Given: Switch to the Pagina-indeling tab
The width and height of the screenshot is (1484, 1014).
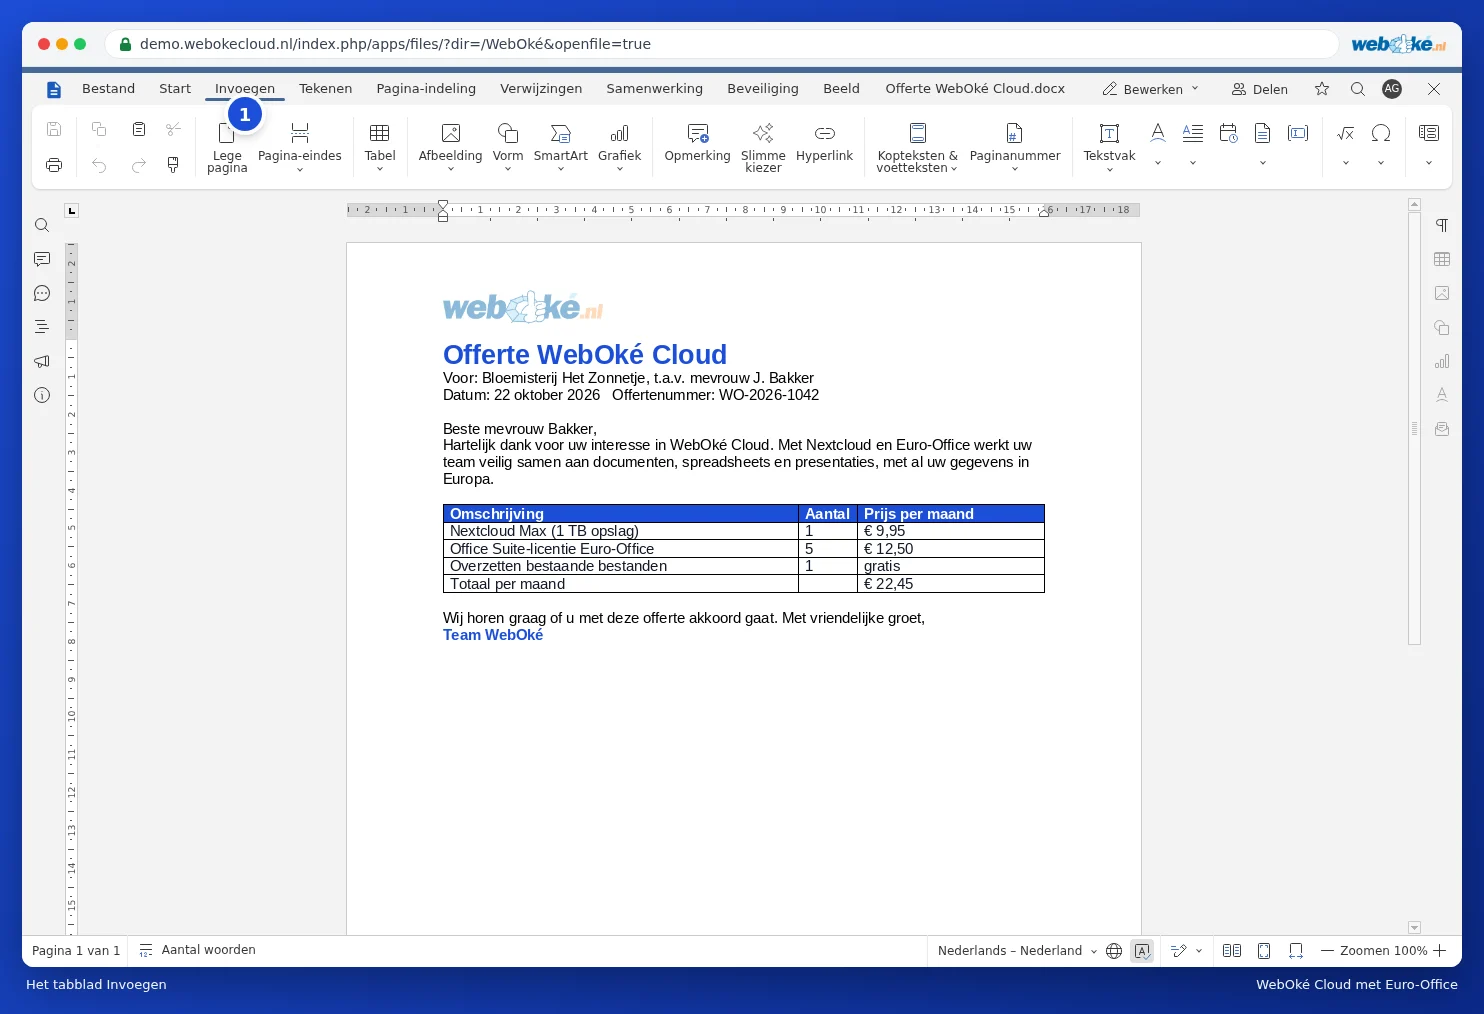Looking at the screenshot, I should [x=426, y=89].
